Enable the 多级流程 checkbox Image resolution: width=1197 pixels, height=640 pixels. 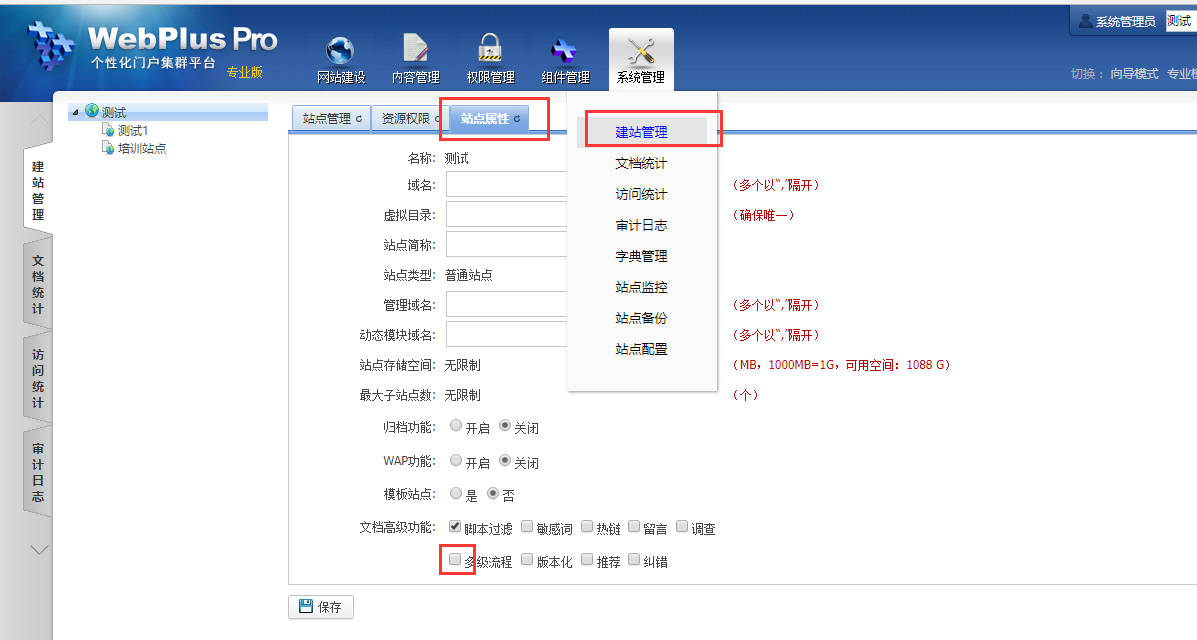pyautogui.click(x=456, y=560)
